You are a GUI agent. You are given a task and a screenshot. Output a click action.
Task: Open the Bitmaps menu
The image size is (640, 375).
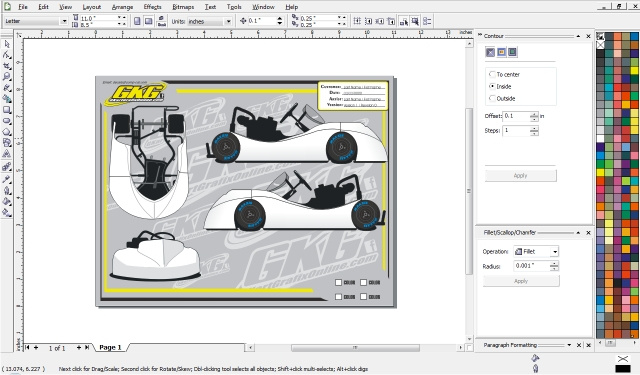(x=183, y=7)
